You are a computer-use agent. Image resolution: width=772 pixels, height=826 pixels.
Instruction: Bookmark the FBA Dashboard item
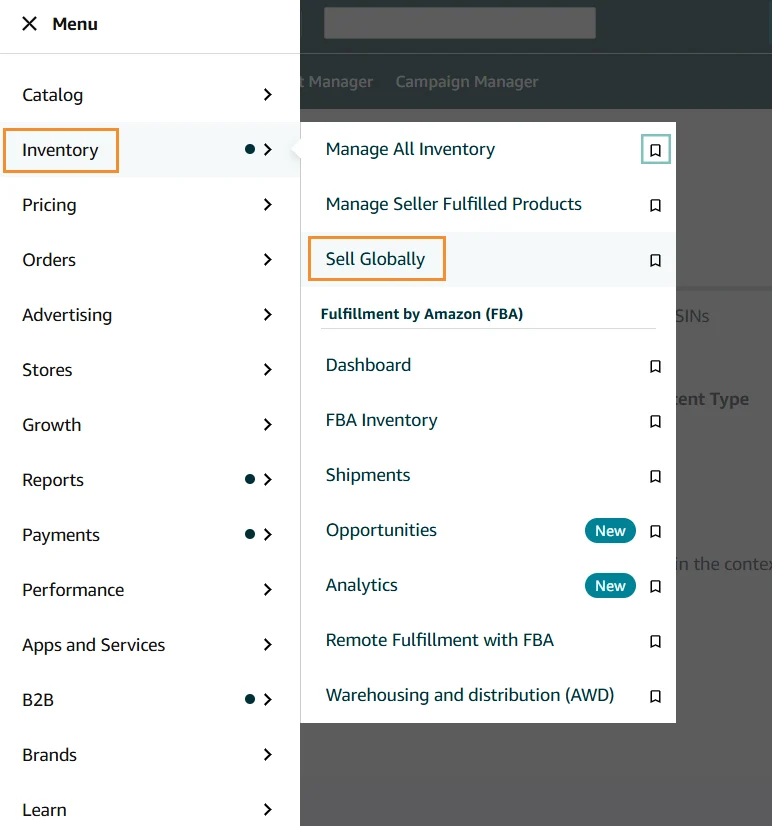656,366
